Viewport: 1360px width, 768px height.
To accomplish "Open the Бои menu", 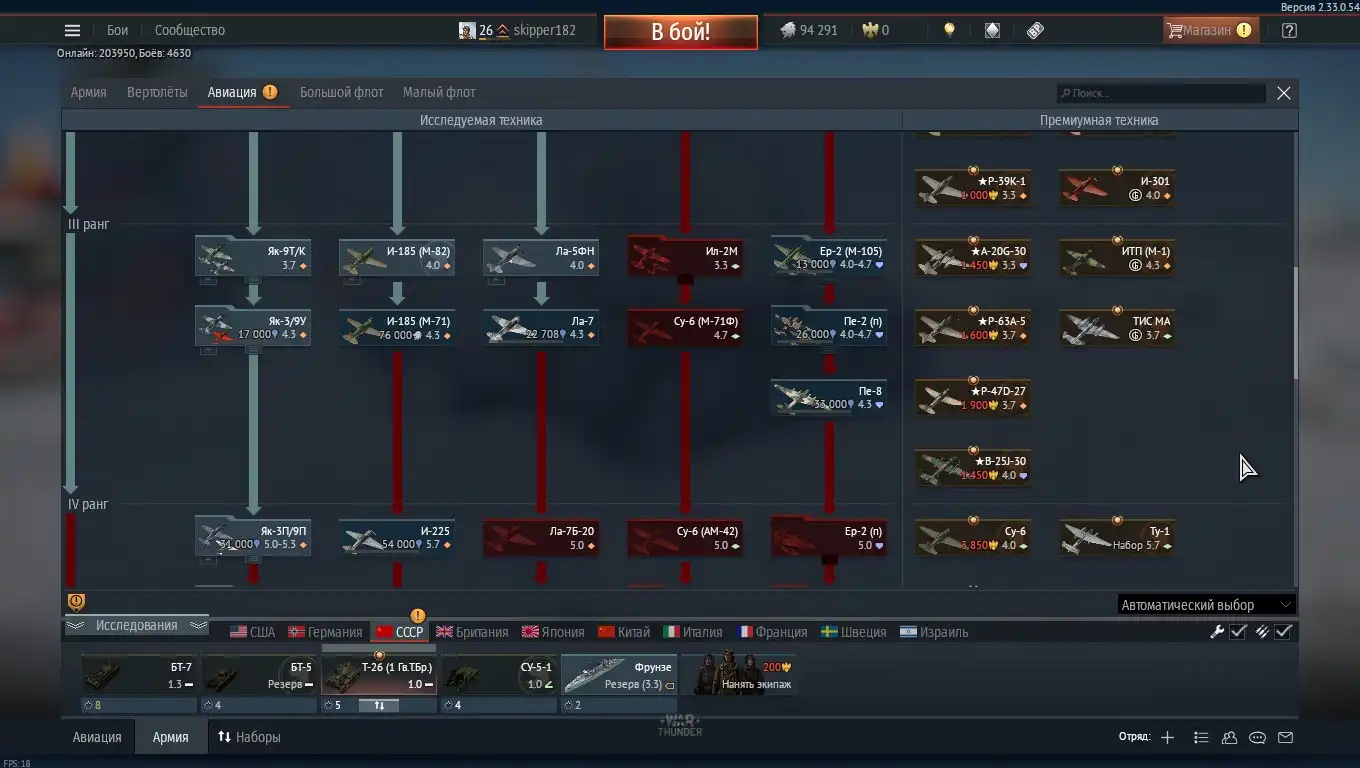I will pos(117,30).
